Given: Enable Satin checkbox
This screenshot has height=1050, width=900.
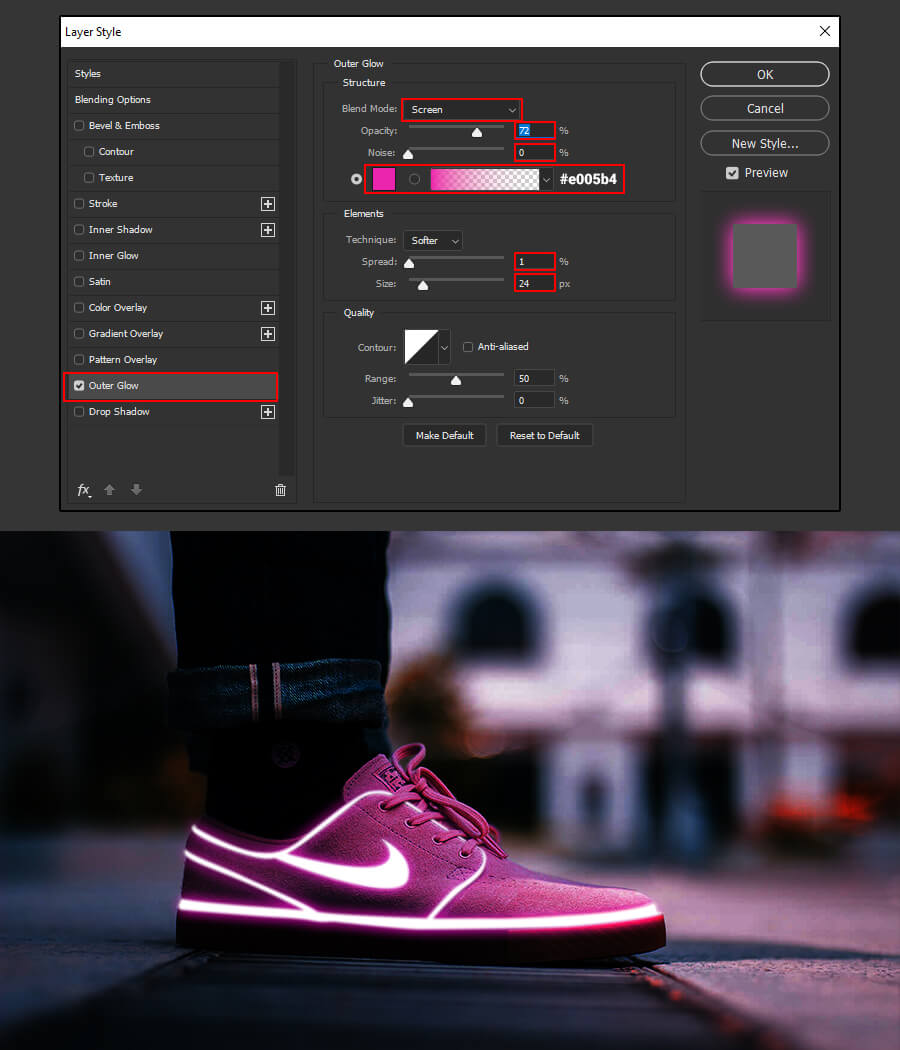Looking at the screenshot, I should click(79, 282).
